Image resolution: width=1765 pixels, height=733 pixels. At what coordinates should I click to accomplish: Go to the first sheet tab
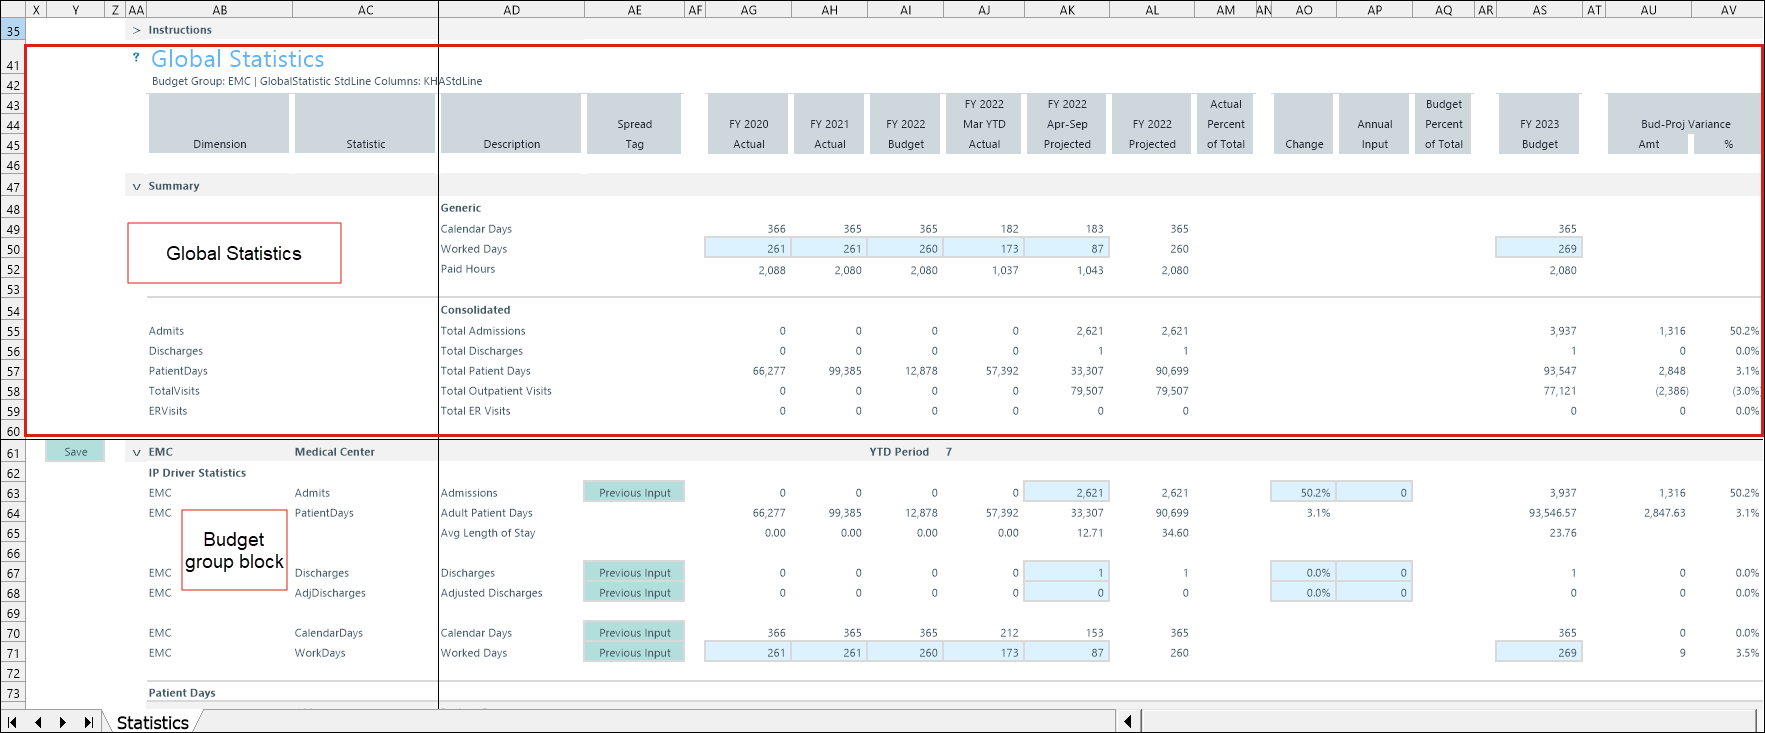tap(12, 722)
